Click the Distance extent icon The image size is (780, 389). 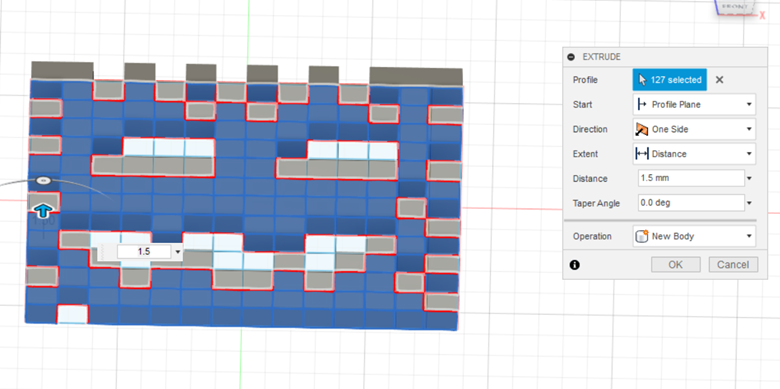click(x=642, y=154)
